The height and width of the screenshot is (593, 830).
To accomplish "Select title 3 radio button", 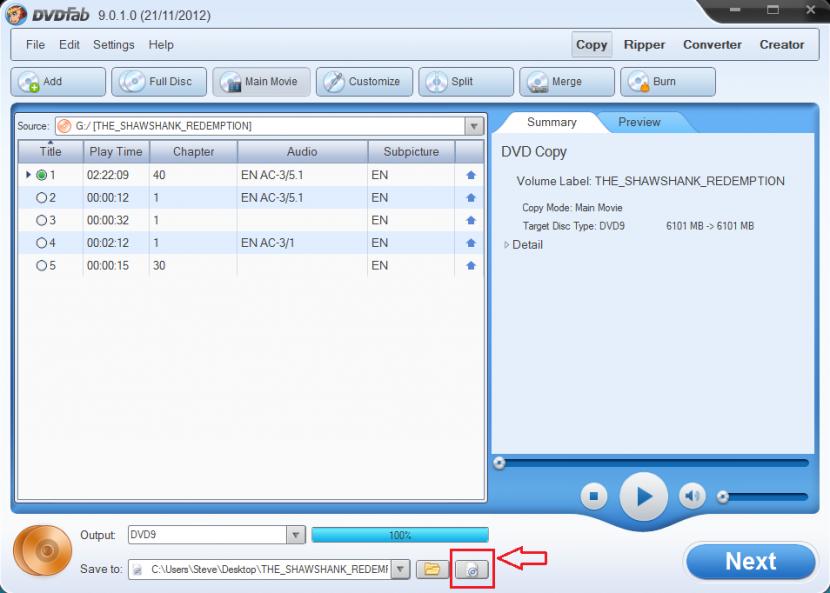I will (x=41, y=220).
